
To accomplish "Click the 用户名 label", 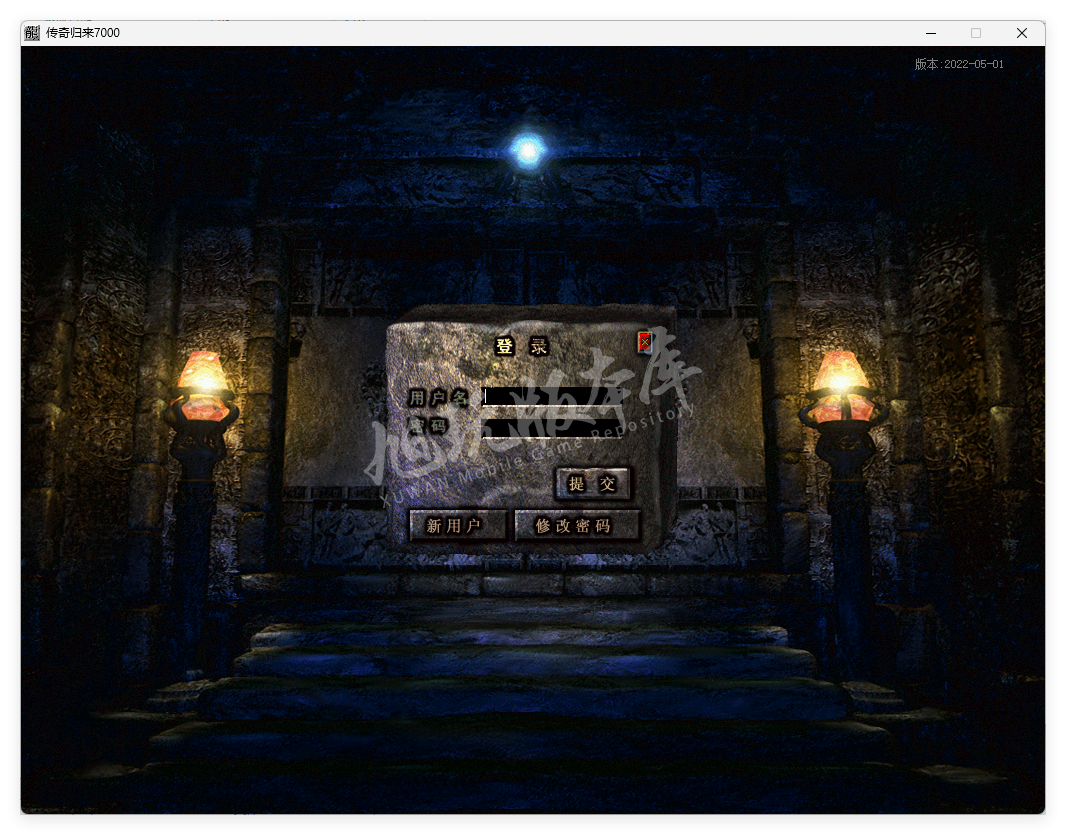I will click(x=438, y=397).
